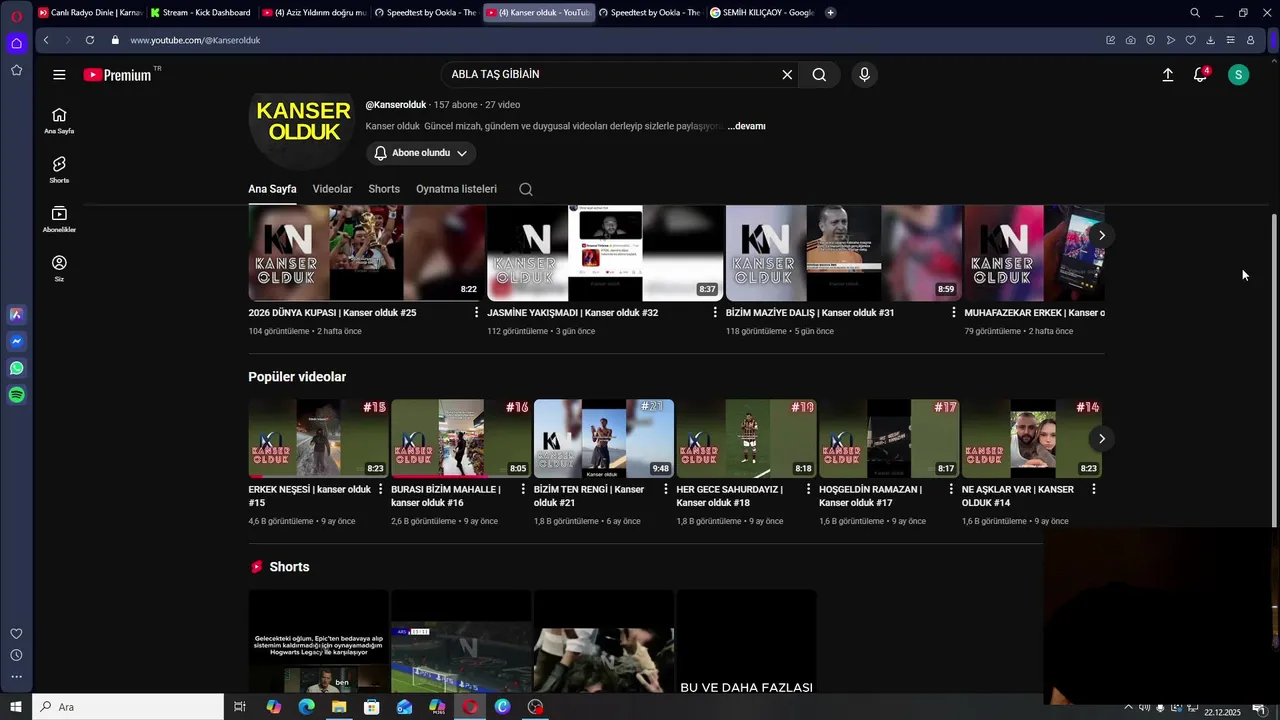Open the Opera tab search magnifier
This screenshot has height=720, width=1280.
[1195, 13]
